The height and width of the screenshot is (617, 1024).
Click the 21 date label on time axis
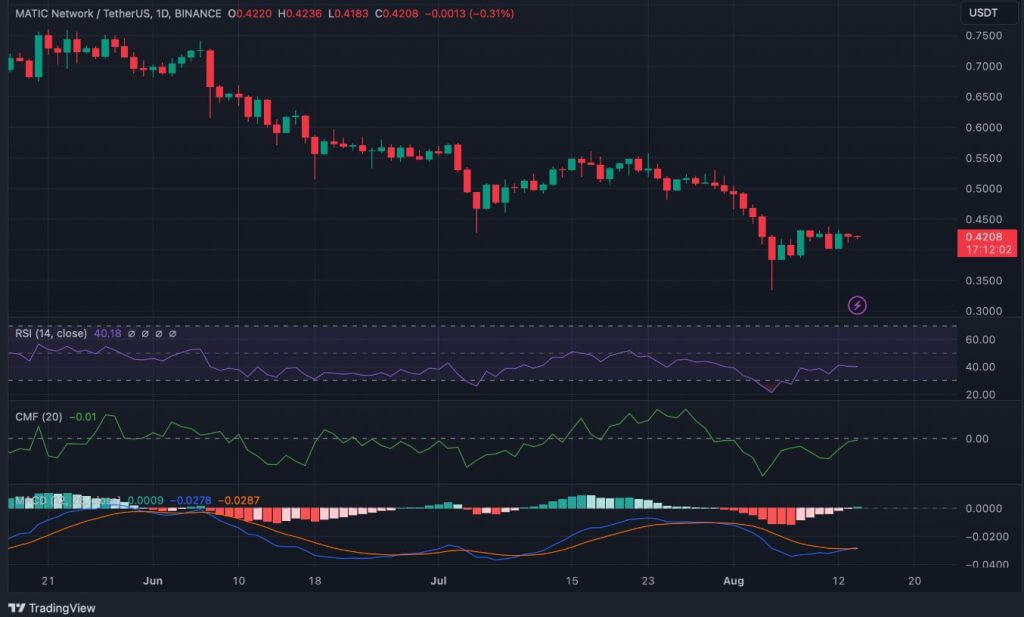[47, 581]
